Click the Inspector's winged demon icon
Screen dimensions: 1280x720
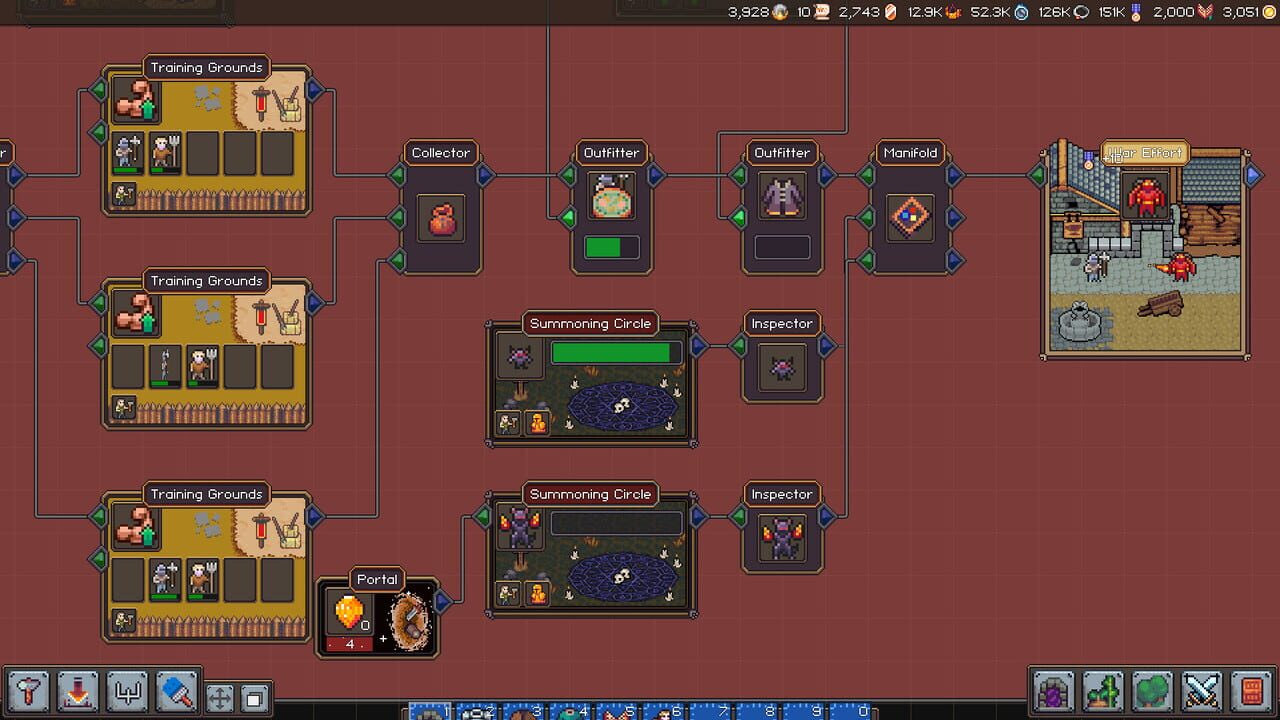(x=782, y=537)
